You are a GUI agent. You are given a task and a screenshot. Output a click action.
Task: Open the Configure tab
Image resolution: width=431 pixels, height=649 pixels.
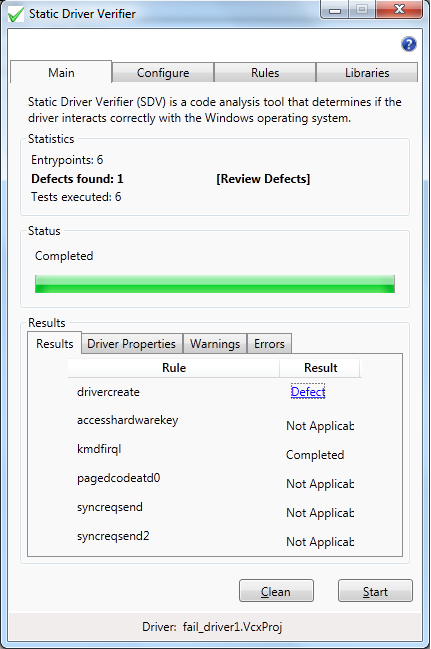(163, 73)
